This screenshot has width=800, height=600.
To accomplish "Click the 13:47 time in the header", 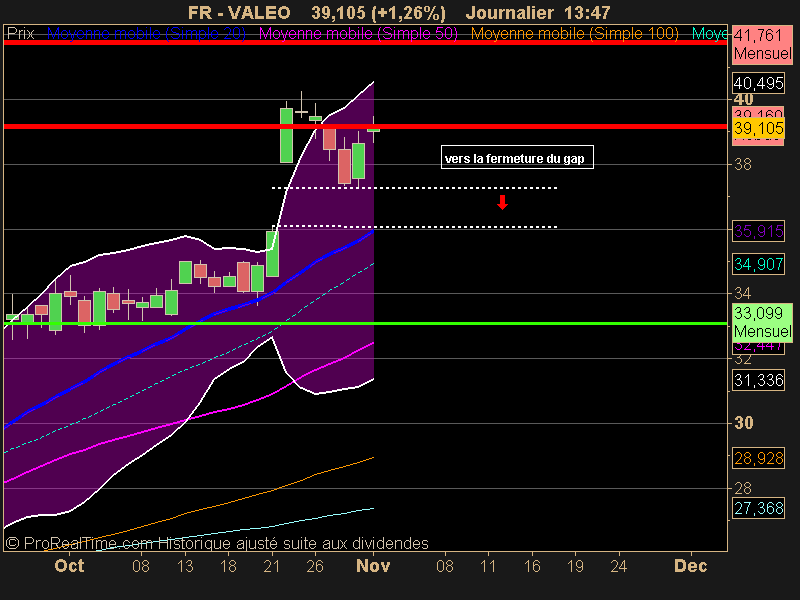I will [587, 12].
